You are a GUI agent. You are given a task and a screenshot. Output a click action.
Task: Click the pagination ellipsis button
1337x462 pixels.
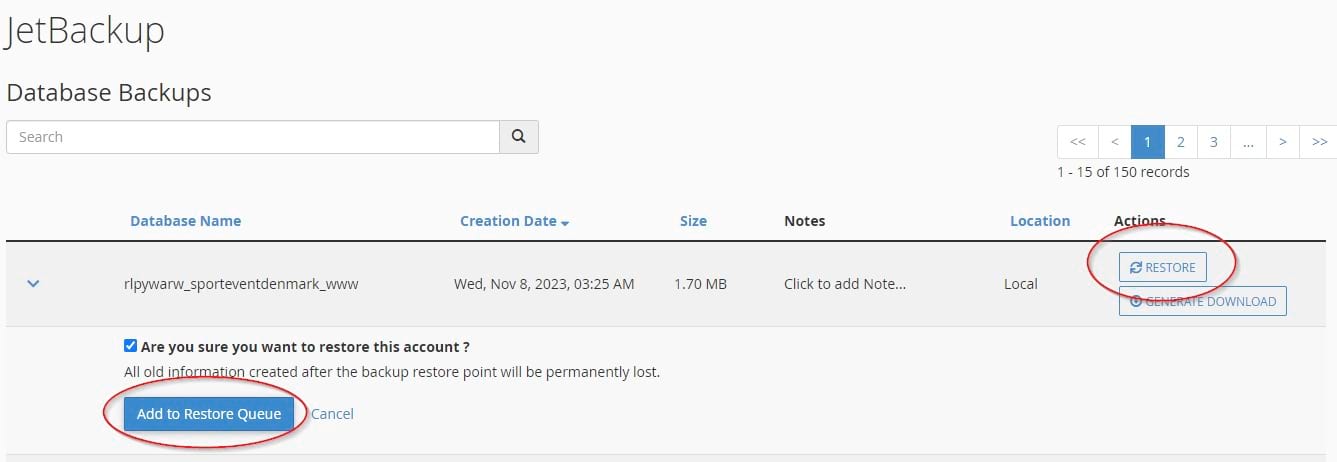click(x=1248, y=142)
